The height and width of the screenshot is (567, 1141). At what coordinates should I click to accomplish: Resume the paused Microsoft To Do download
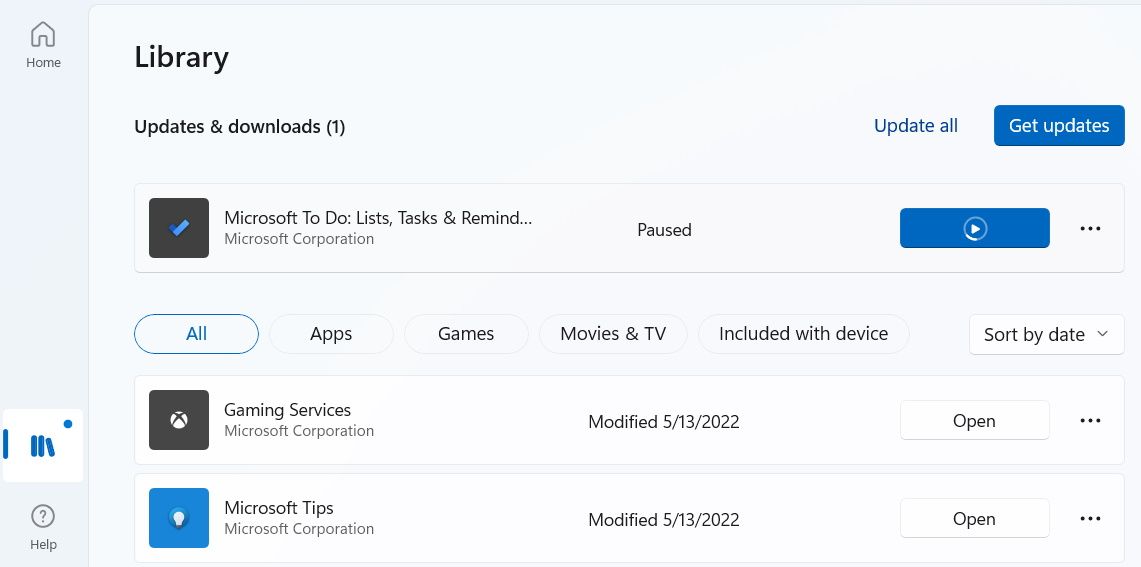tap(974, 229)
